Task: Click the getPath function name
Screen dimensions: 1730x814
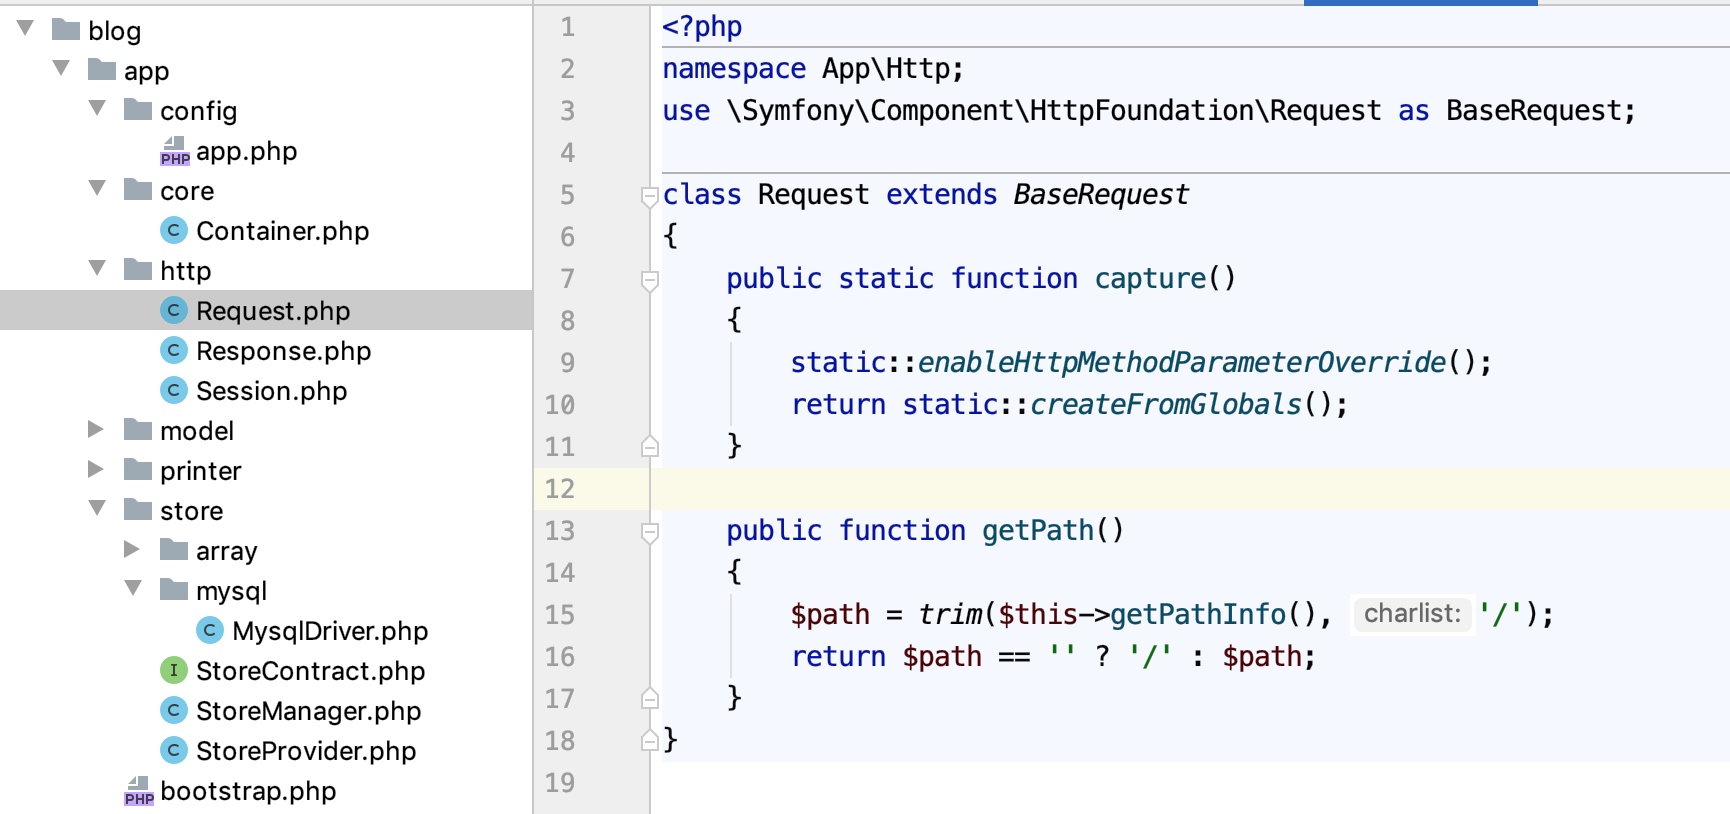Action: click(x=1038, y=530)
